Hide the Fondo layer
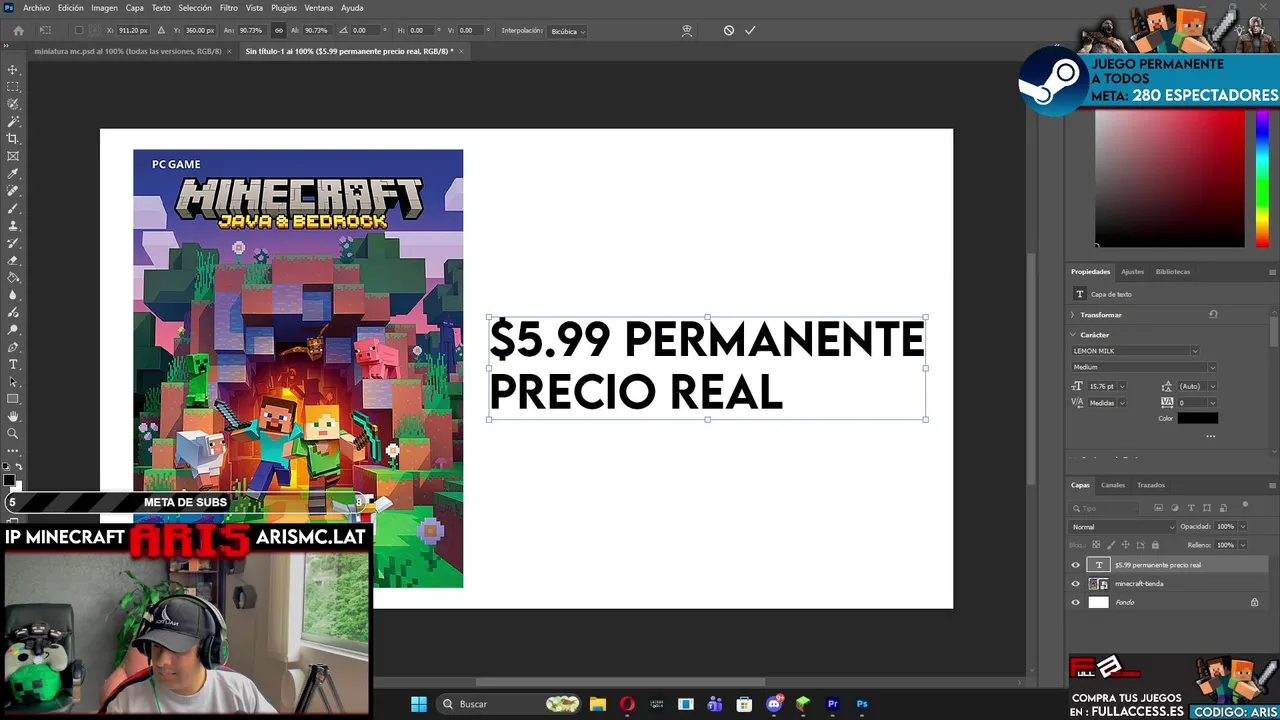Viewport: 1280px width, 720px height. (1076, 602)
